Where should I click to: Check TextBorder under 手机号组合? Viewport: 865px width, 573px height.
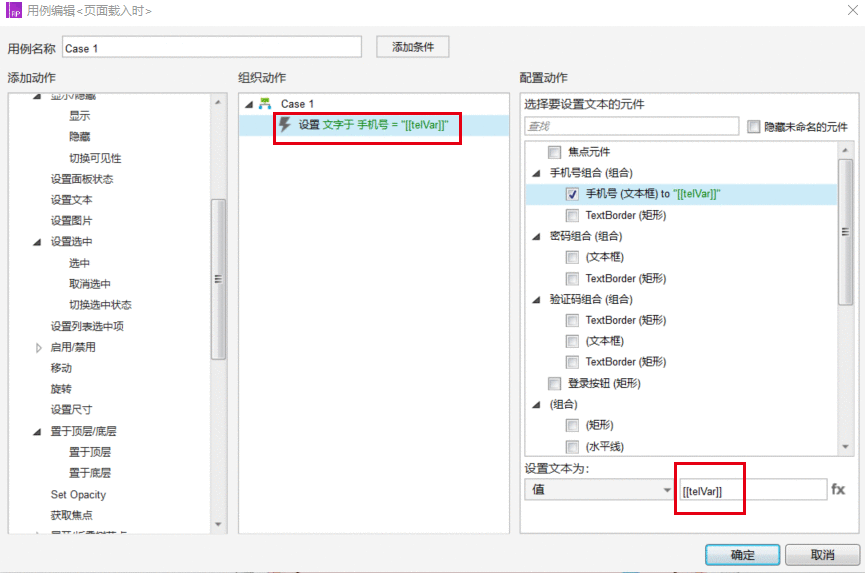click(572, 215)
